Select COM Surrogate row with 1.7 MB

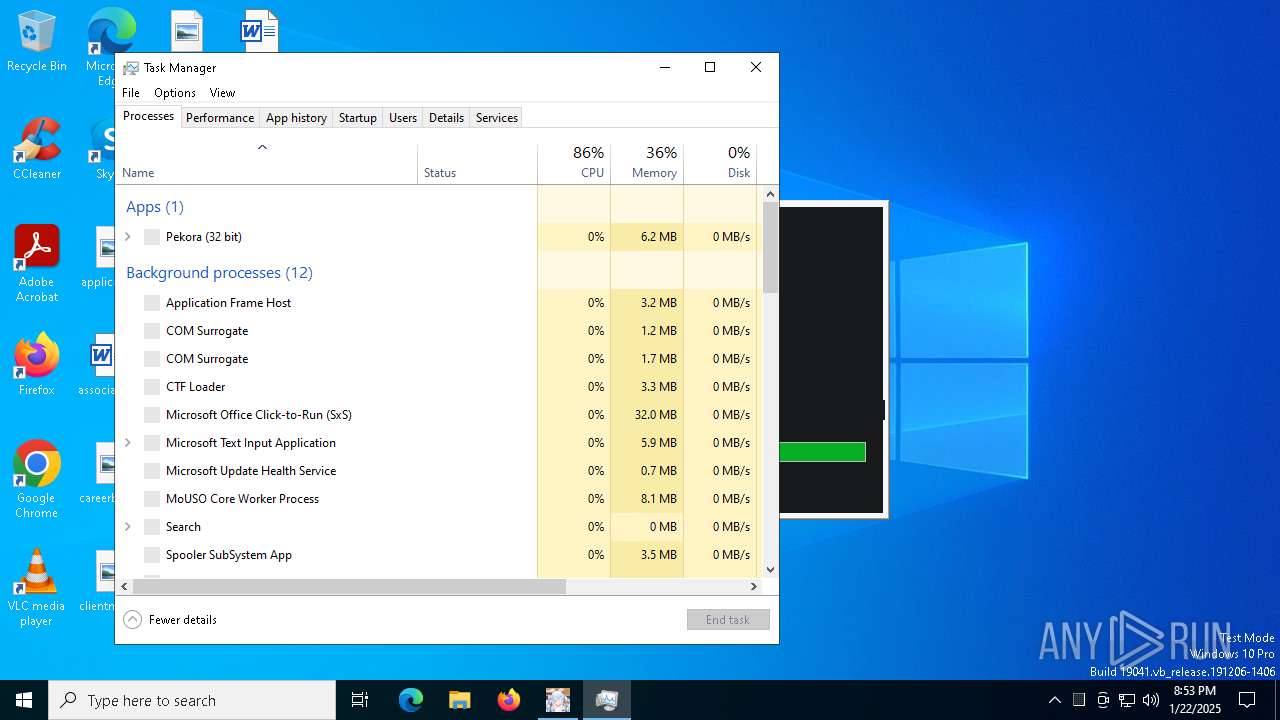click(437, 359)
